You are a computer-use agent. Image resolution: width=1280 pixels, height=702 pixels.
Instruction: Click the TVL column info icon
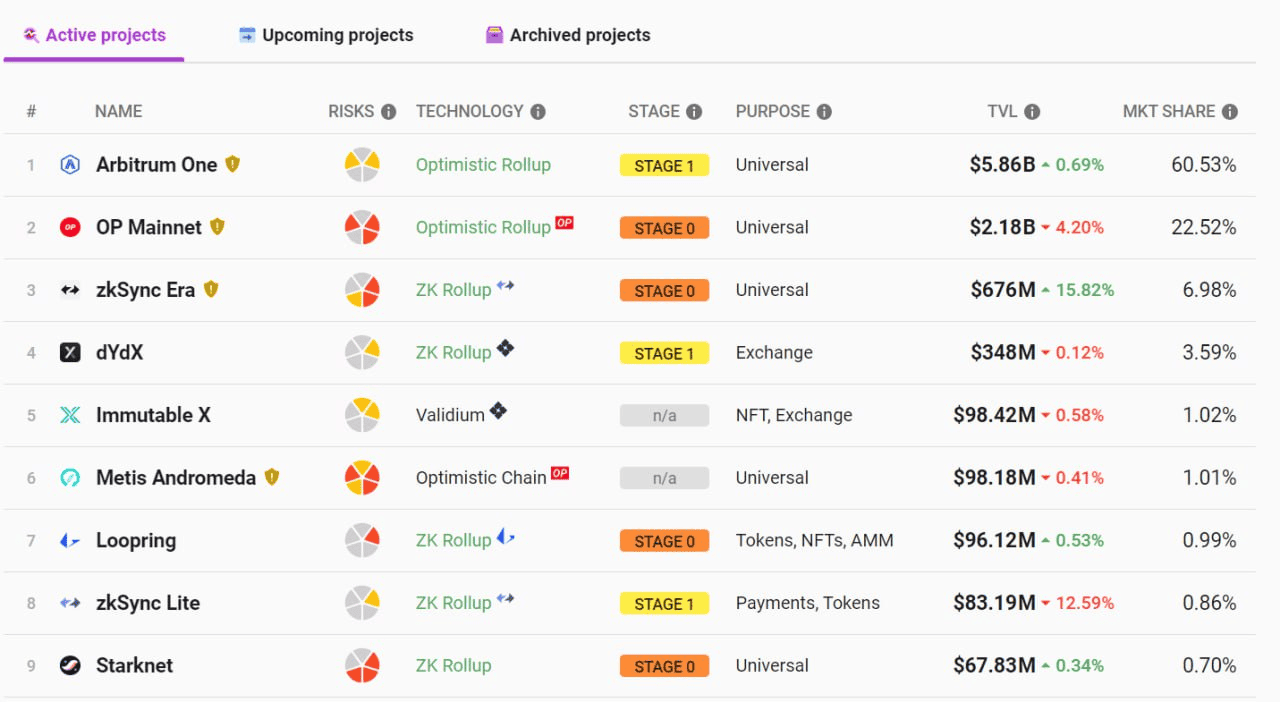coord(1032,112)
